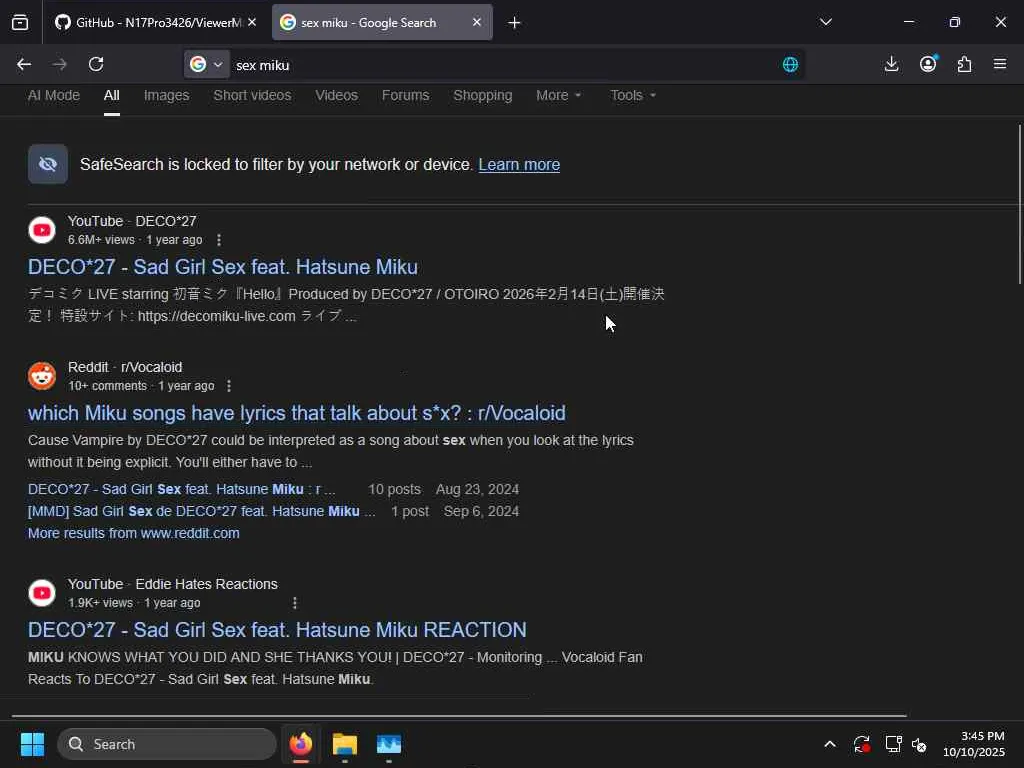Image resolution: width=1024 pixels, height=768 pixels.
Task: Click the translate globe icon in address bar
Action: [x=790, y=65]
